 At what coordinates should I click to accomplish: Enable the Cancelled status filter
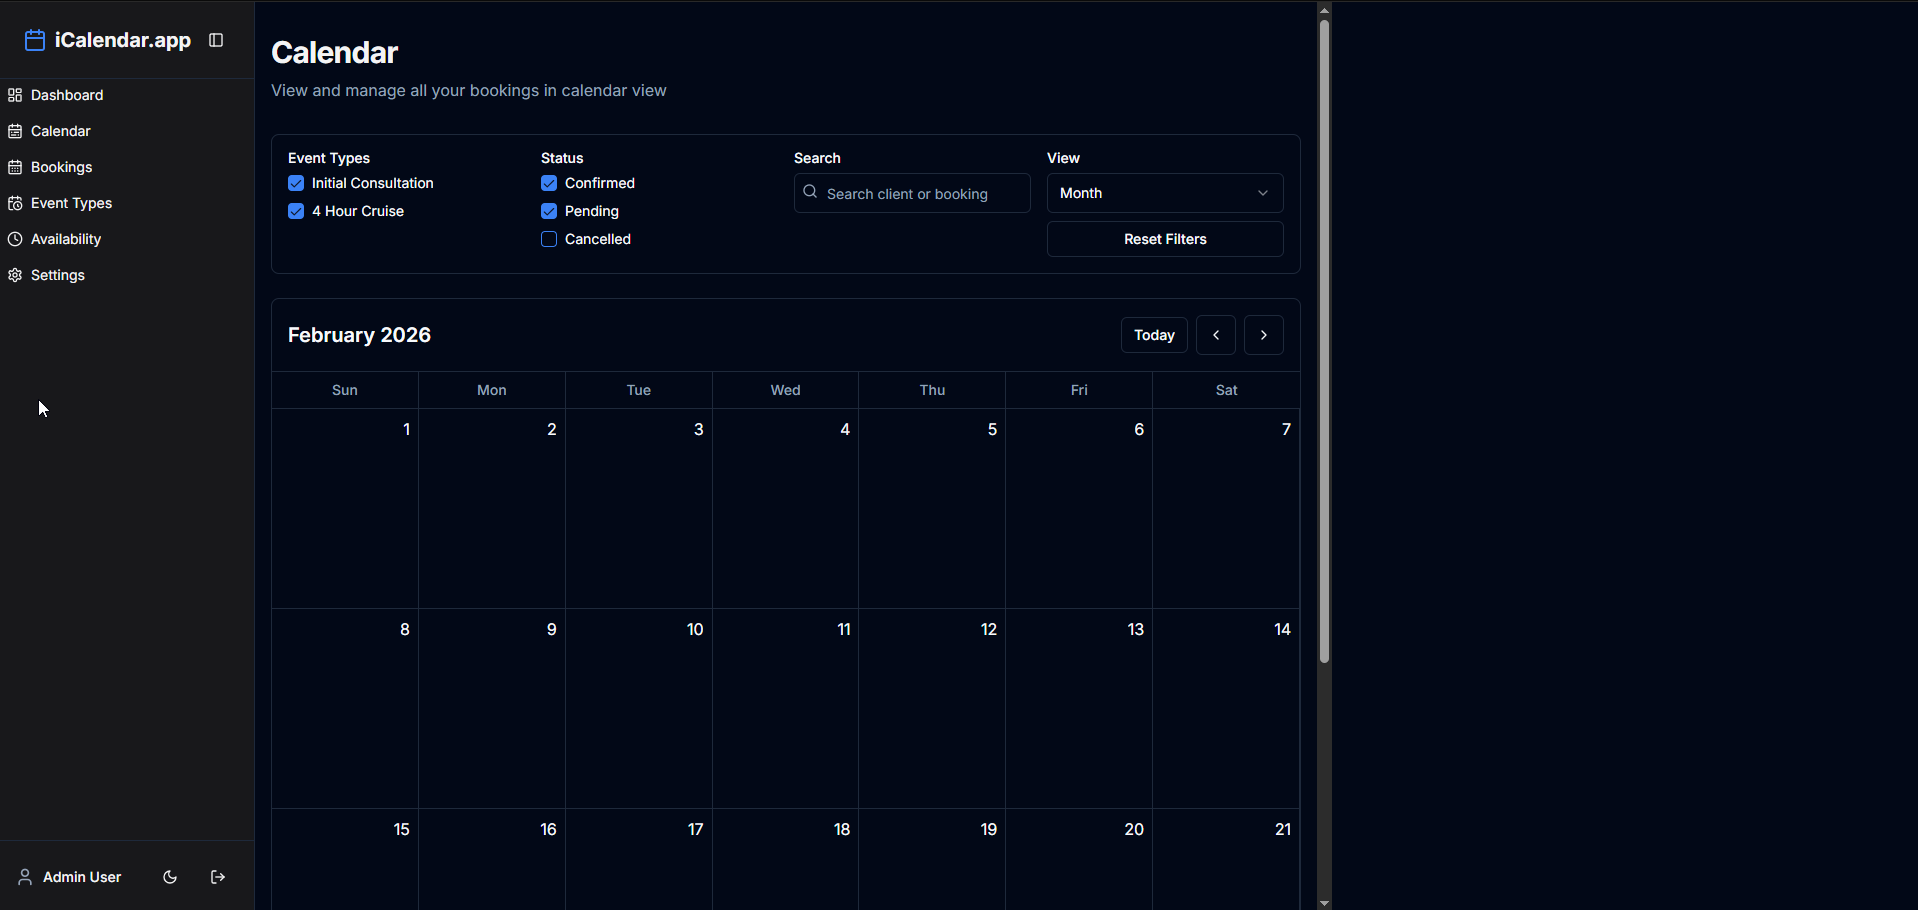point(549,239)
